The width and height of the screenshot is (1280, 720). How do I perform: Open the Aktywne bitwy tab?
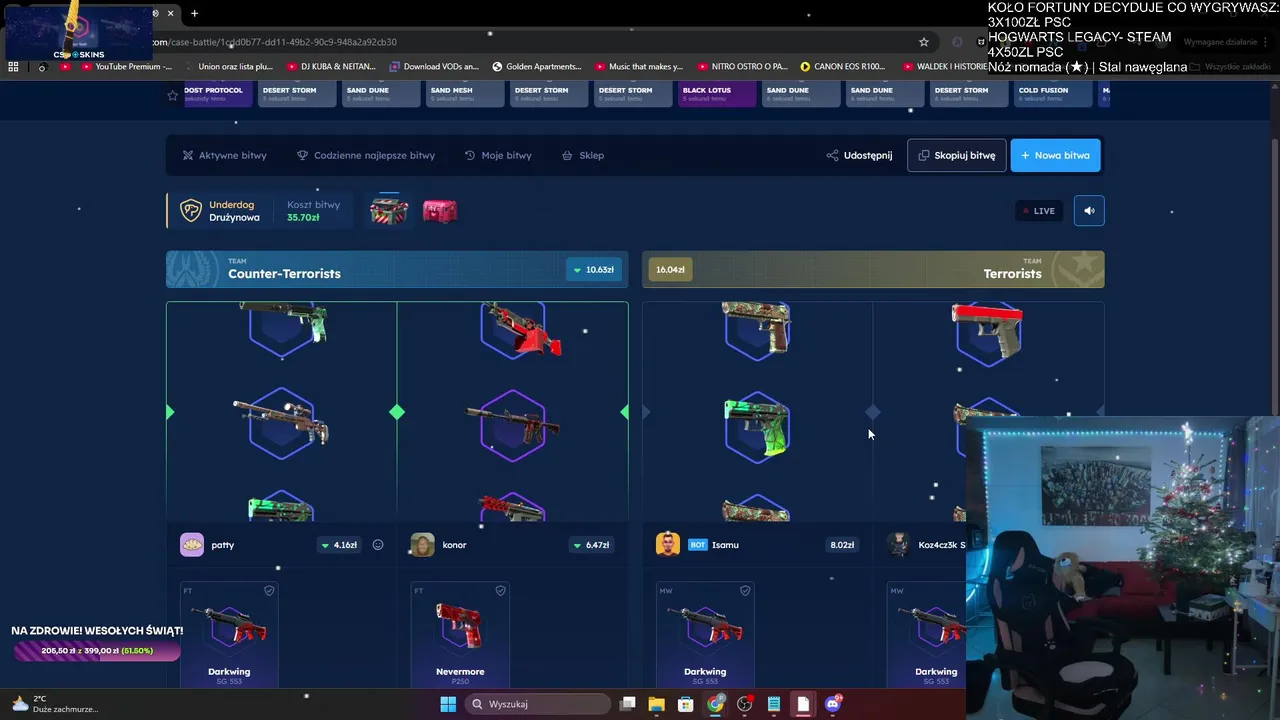pyautogui.click(x=224, y=155)
